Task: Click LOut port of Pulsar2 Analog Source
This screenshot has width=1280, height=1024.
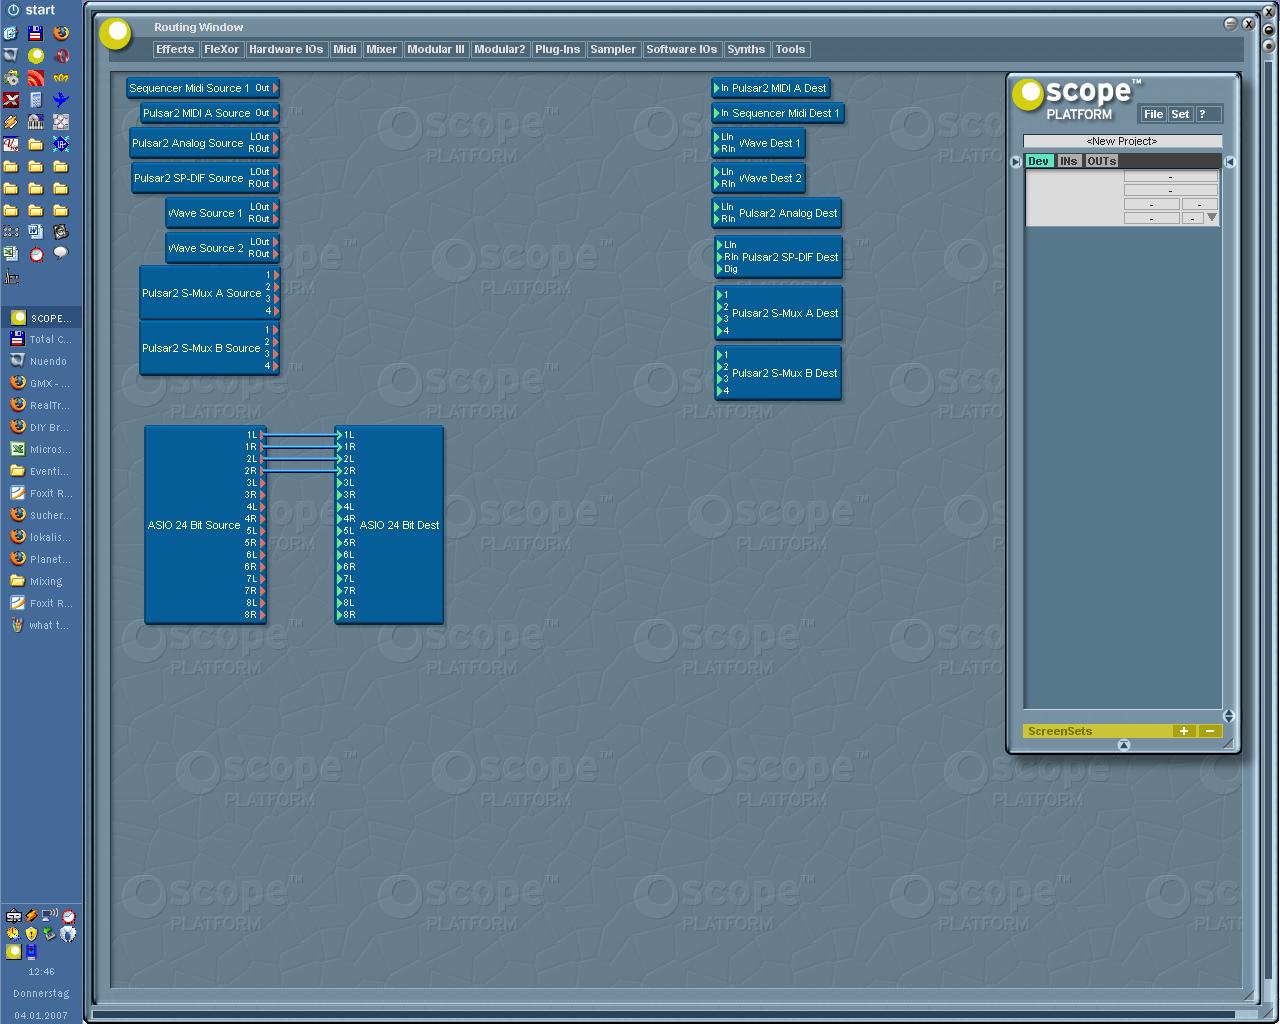Action: click(275, 136)
